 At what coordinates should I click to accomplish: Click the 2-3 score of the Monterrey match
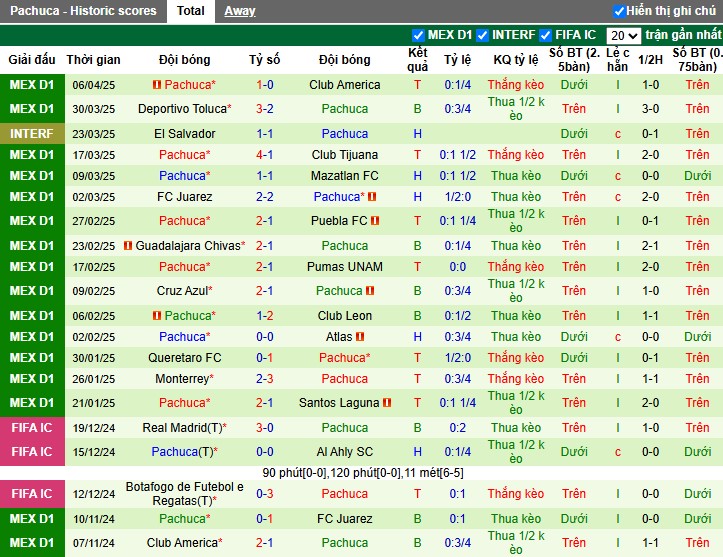[265, 379]
